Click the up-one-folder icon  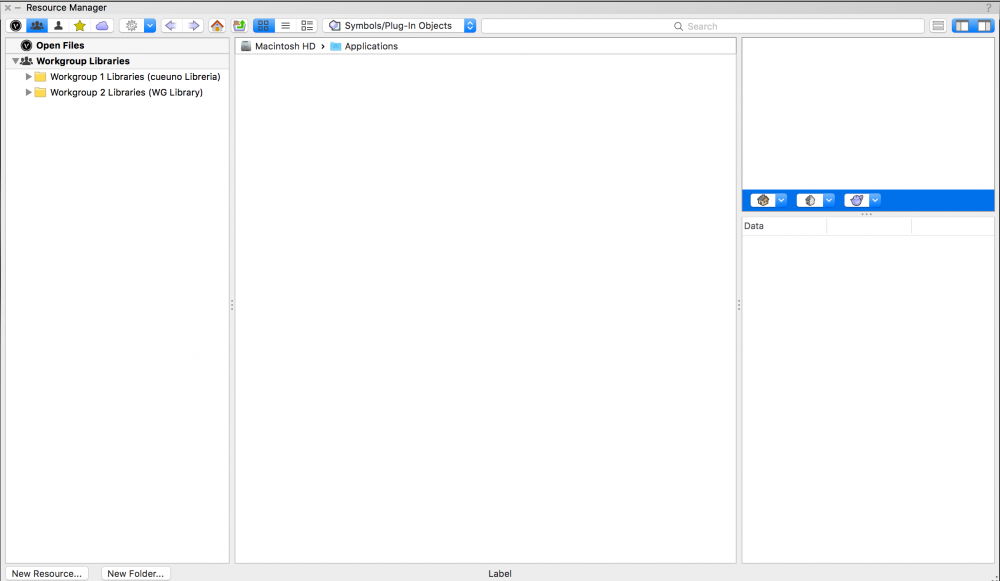click(239, 26)
